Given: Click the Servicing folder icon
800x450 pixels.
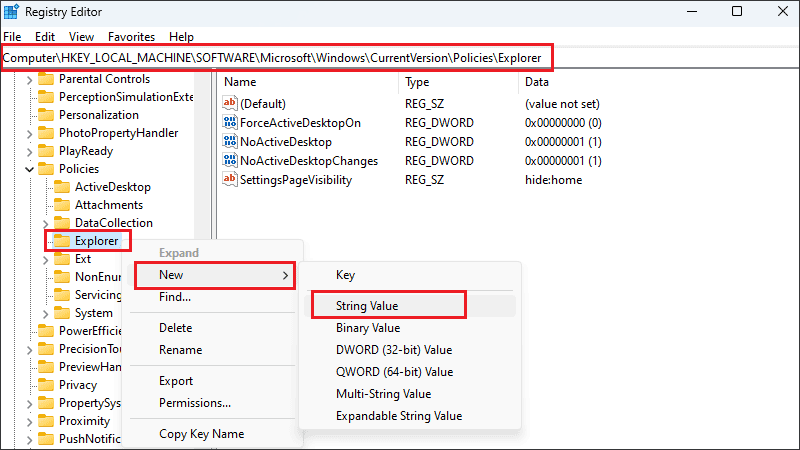Looking at the screenshot, I should pos(62,295).
